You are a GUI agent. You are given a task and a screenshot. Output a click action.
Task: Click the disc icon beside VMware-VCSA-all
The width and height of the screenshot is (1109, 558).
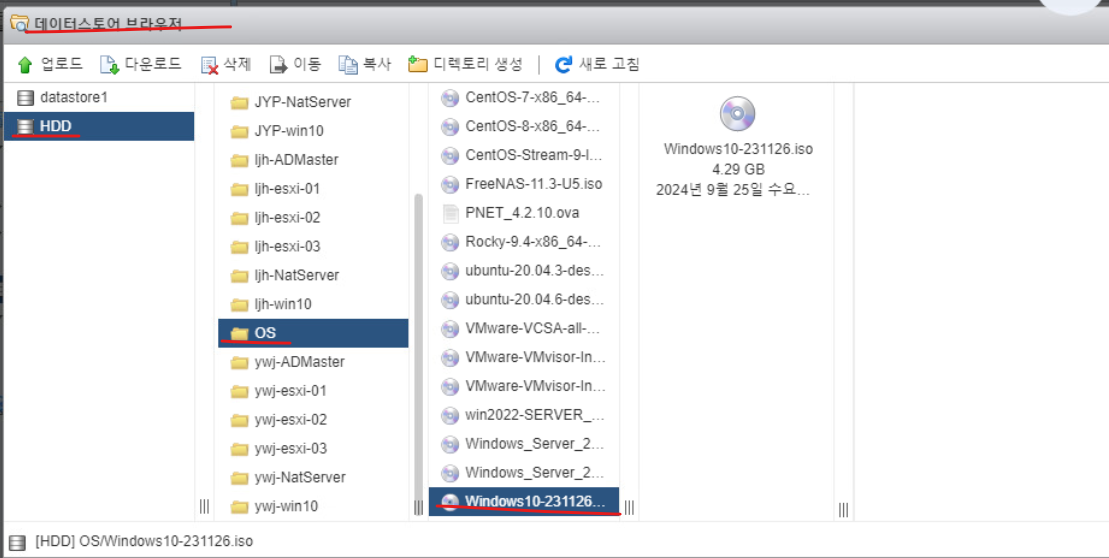click(450, 329)
